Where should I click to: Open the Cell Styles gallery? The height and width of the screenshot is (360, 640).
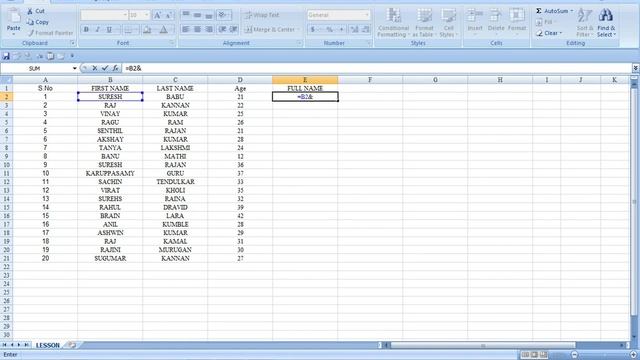click(448, 23)
